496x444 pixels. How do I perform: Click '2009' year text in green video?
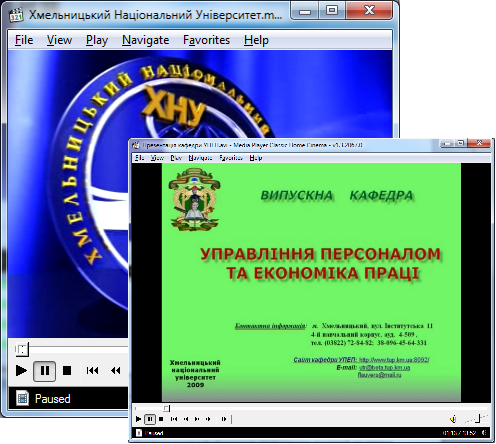(195, 385)
